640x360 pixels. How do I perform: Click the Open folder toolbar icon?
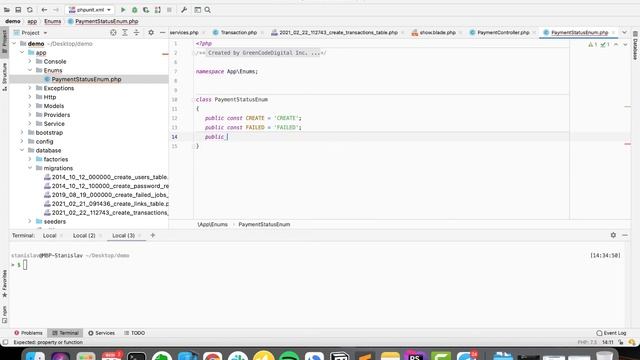pyautogui.click(x=7, y=10)
